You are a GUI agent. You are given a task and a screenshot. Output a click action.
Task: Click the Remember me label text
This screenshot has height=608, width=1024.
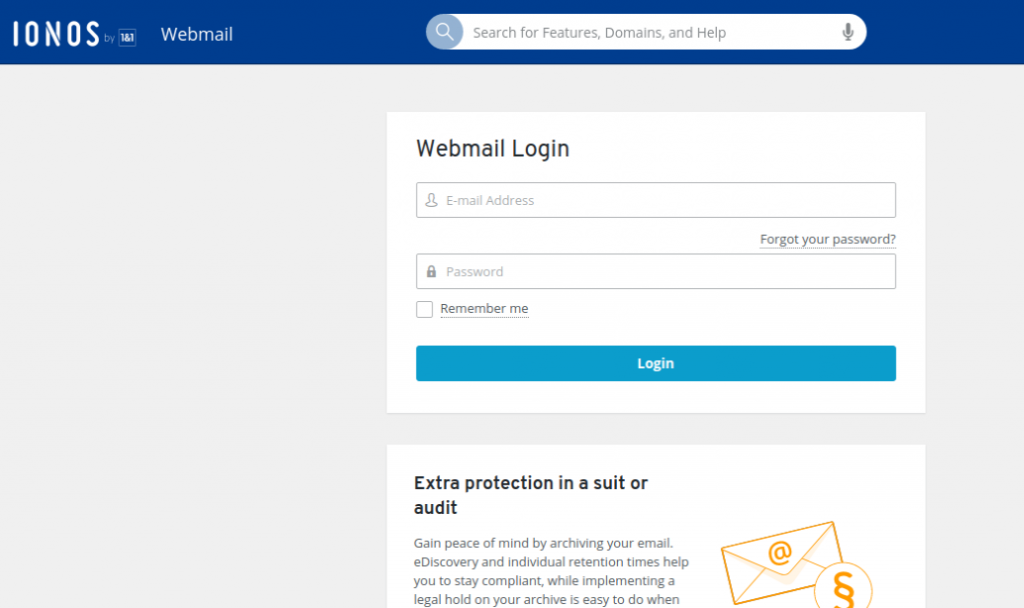pos(484,308)
